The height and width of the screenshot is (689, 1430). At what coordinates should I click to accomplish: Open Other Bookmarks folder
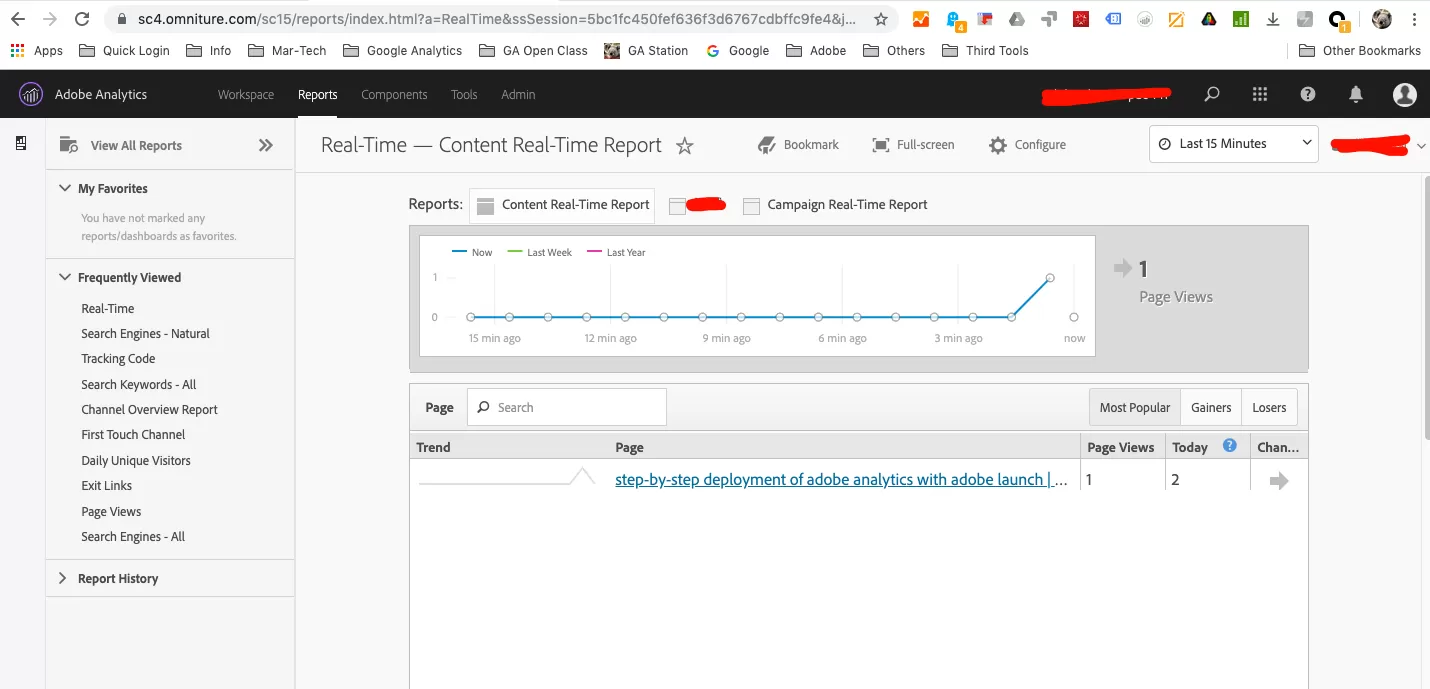(1360, 50)
